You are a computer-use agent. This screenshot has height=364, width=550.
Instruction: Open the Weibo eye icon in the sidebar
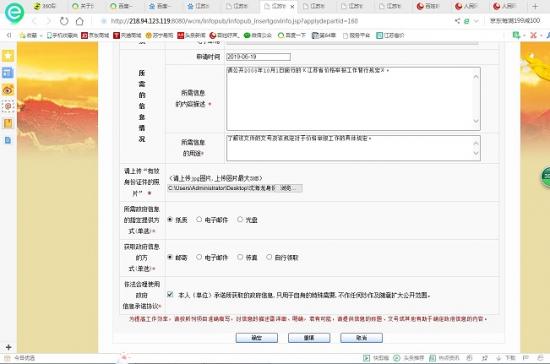(x=8, y=90)
